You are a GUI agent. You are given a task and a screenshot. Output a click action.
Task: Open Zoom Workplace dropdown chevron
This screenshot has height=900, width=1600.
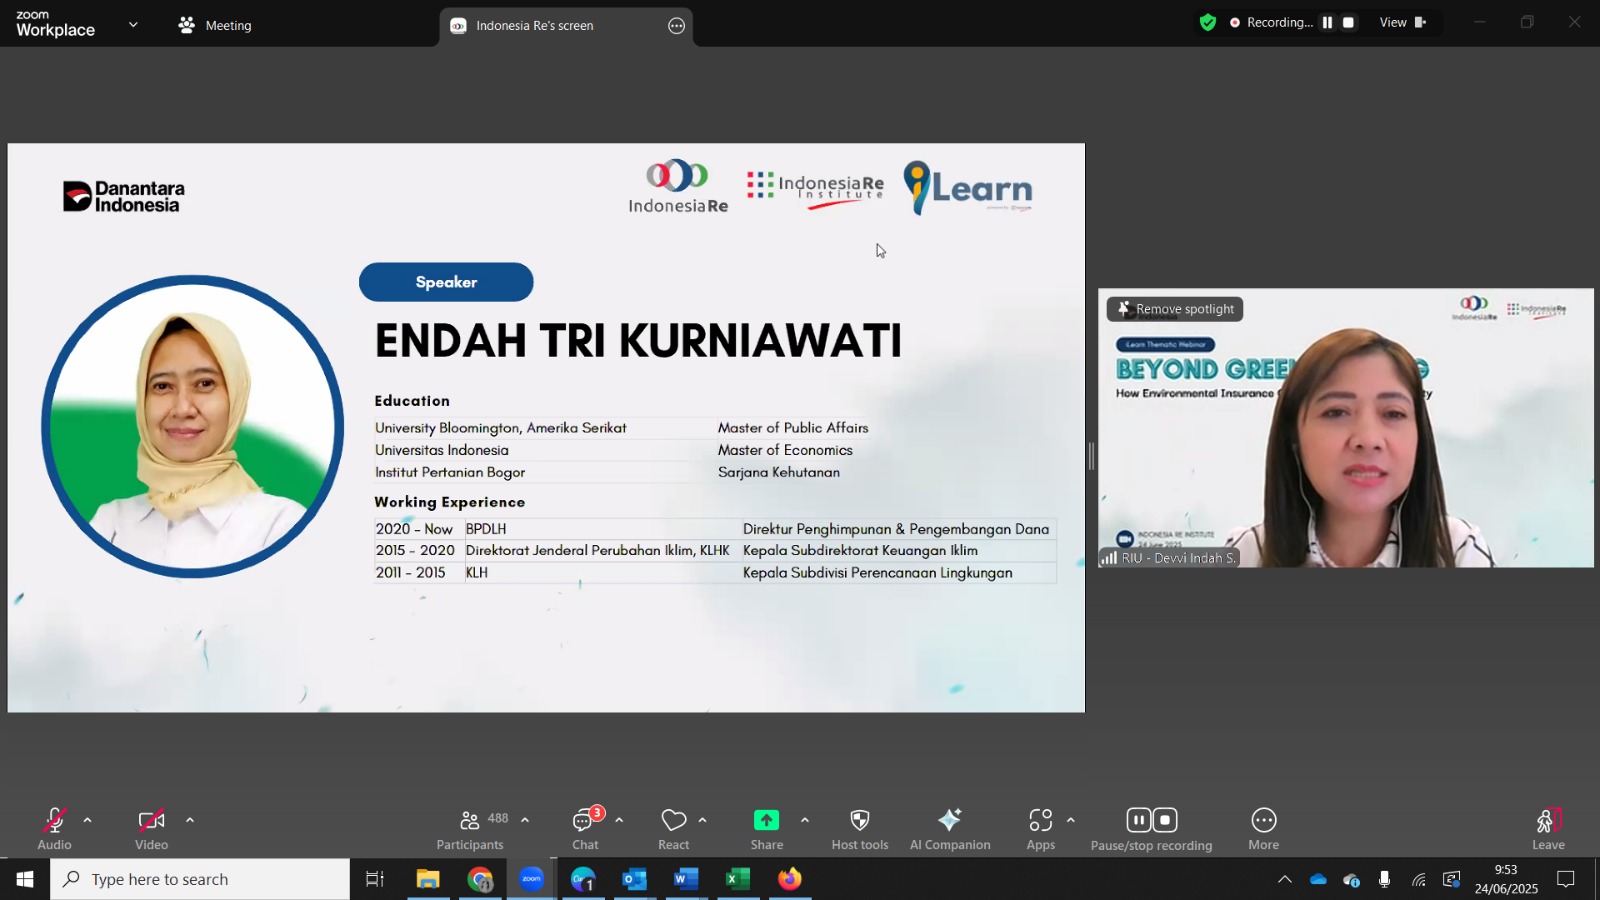pos(133,25)
